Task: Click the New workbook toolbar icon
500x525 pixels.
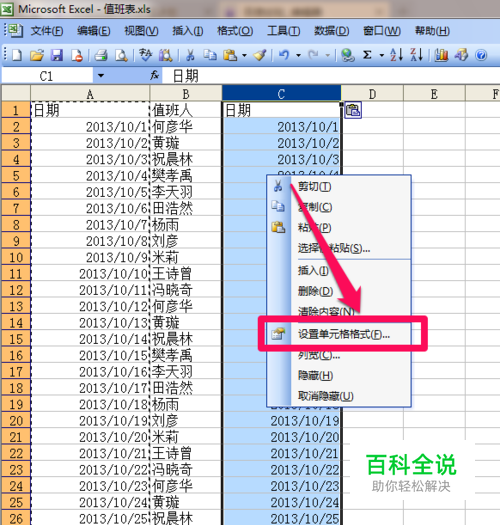Action: [17, 55]
